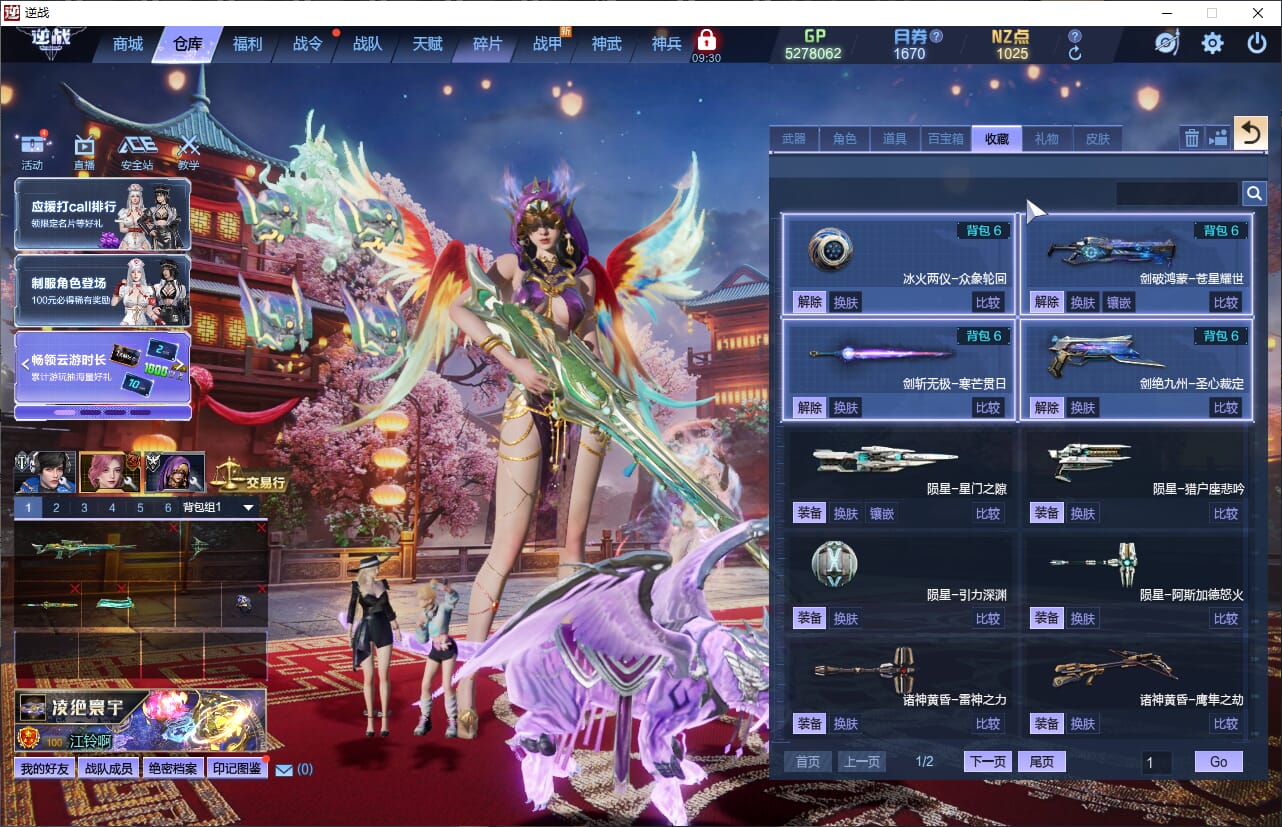
Task: Click 比较 for 诸神黄昏-雷神之力
Action: [x=988, y=723]
